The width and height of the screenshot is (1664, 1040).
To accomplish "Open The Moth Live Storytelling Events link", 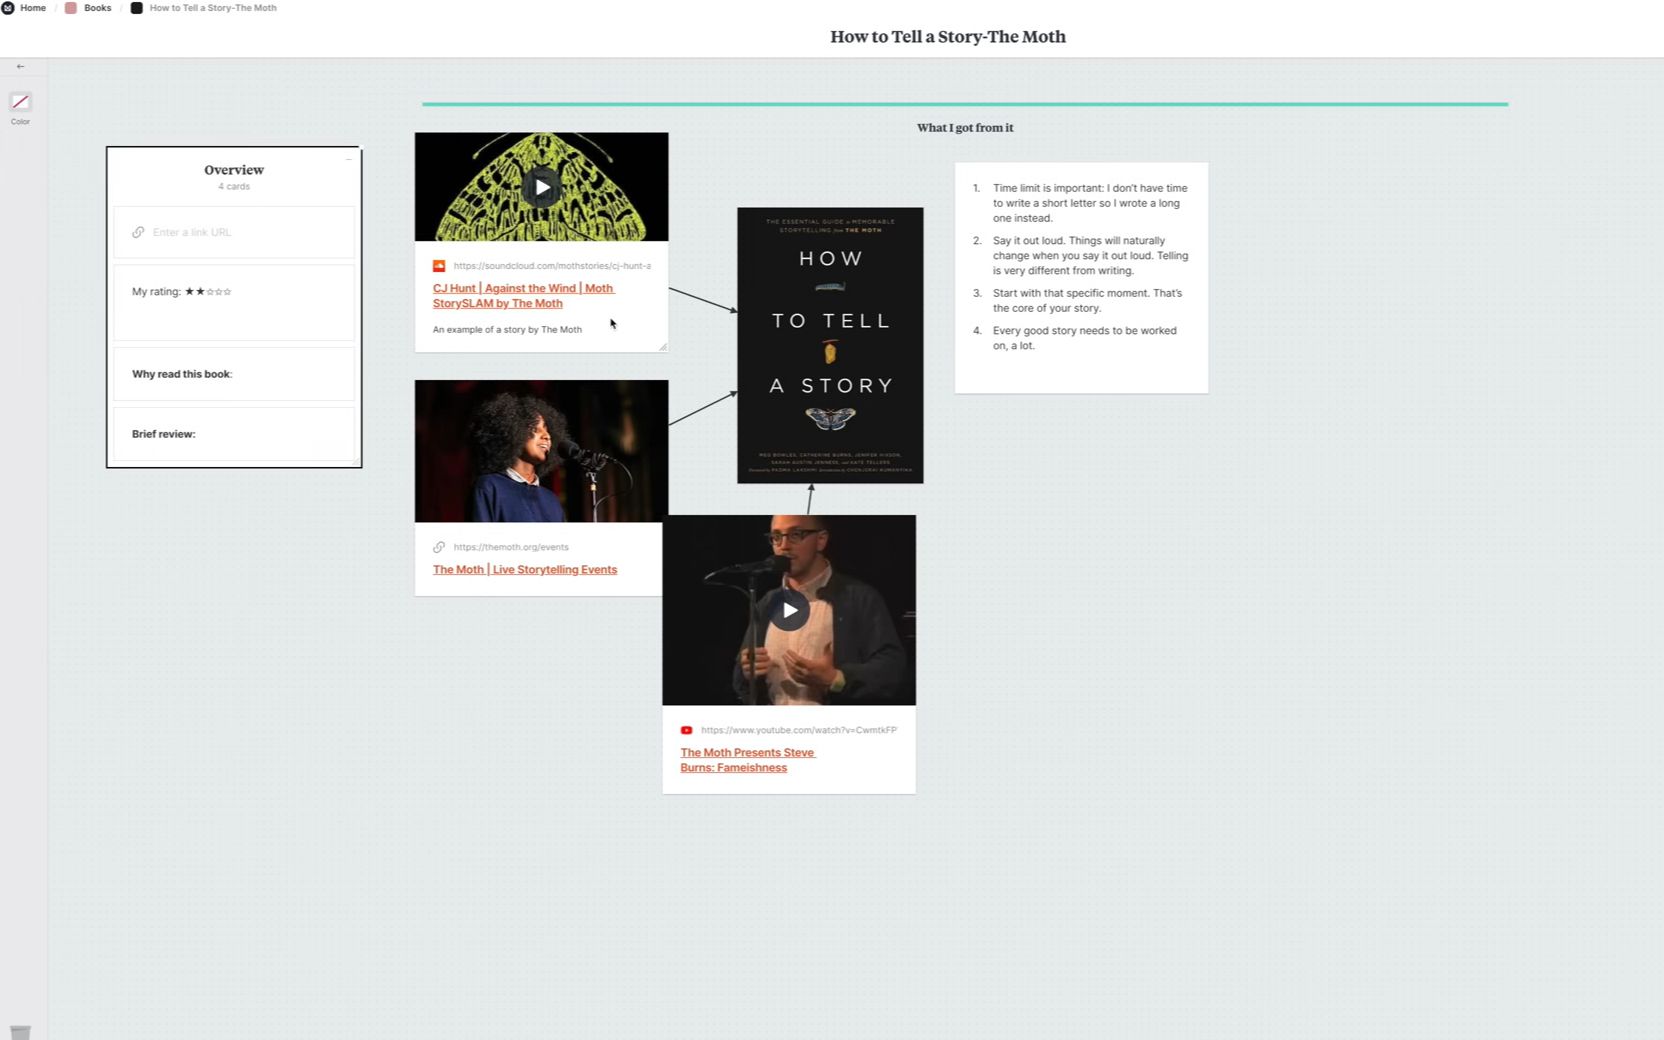I will 525,570.
